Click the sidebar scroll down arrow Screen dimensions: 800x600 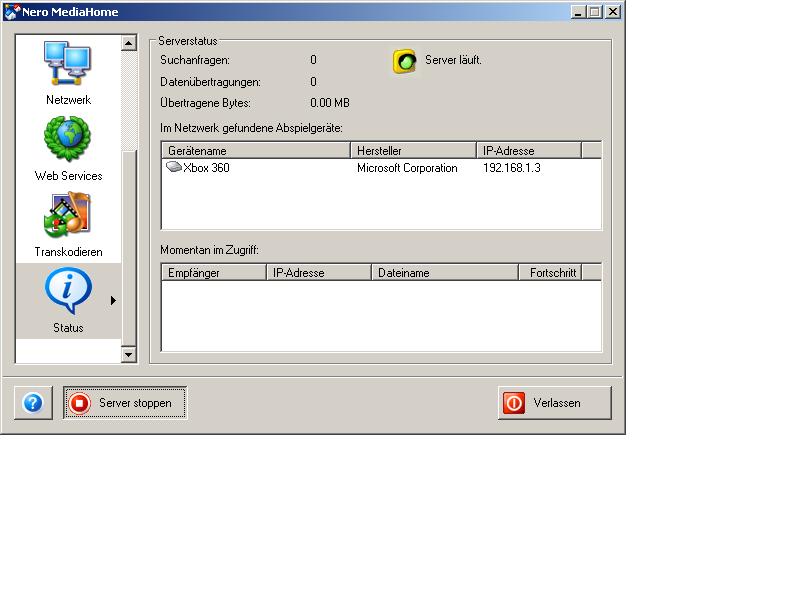click(129, 354)
